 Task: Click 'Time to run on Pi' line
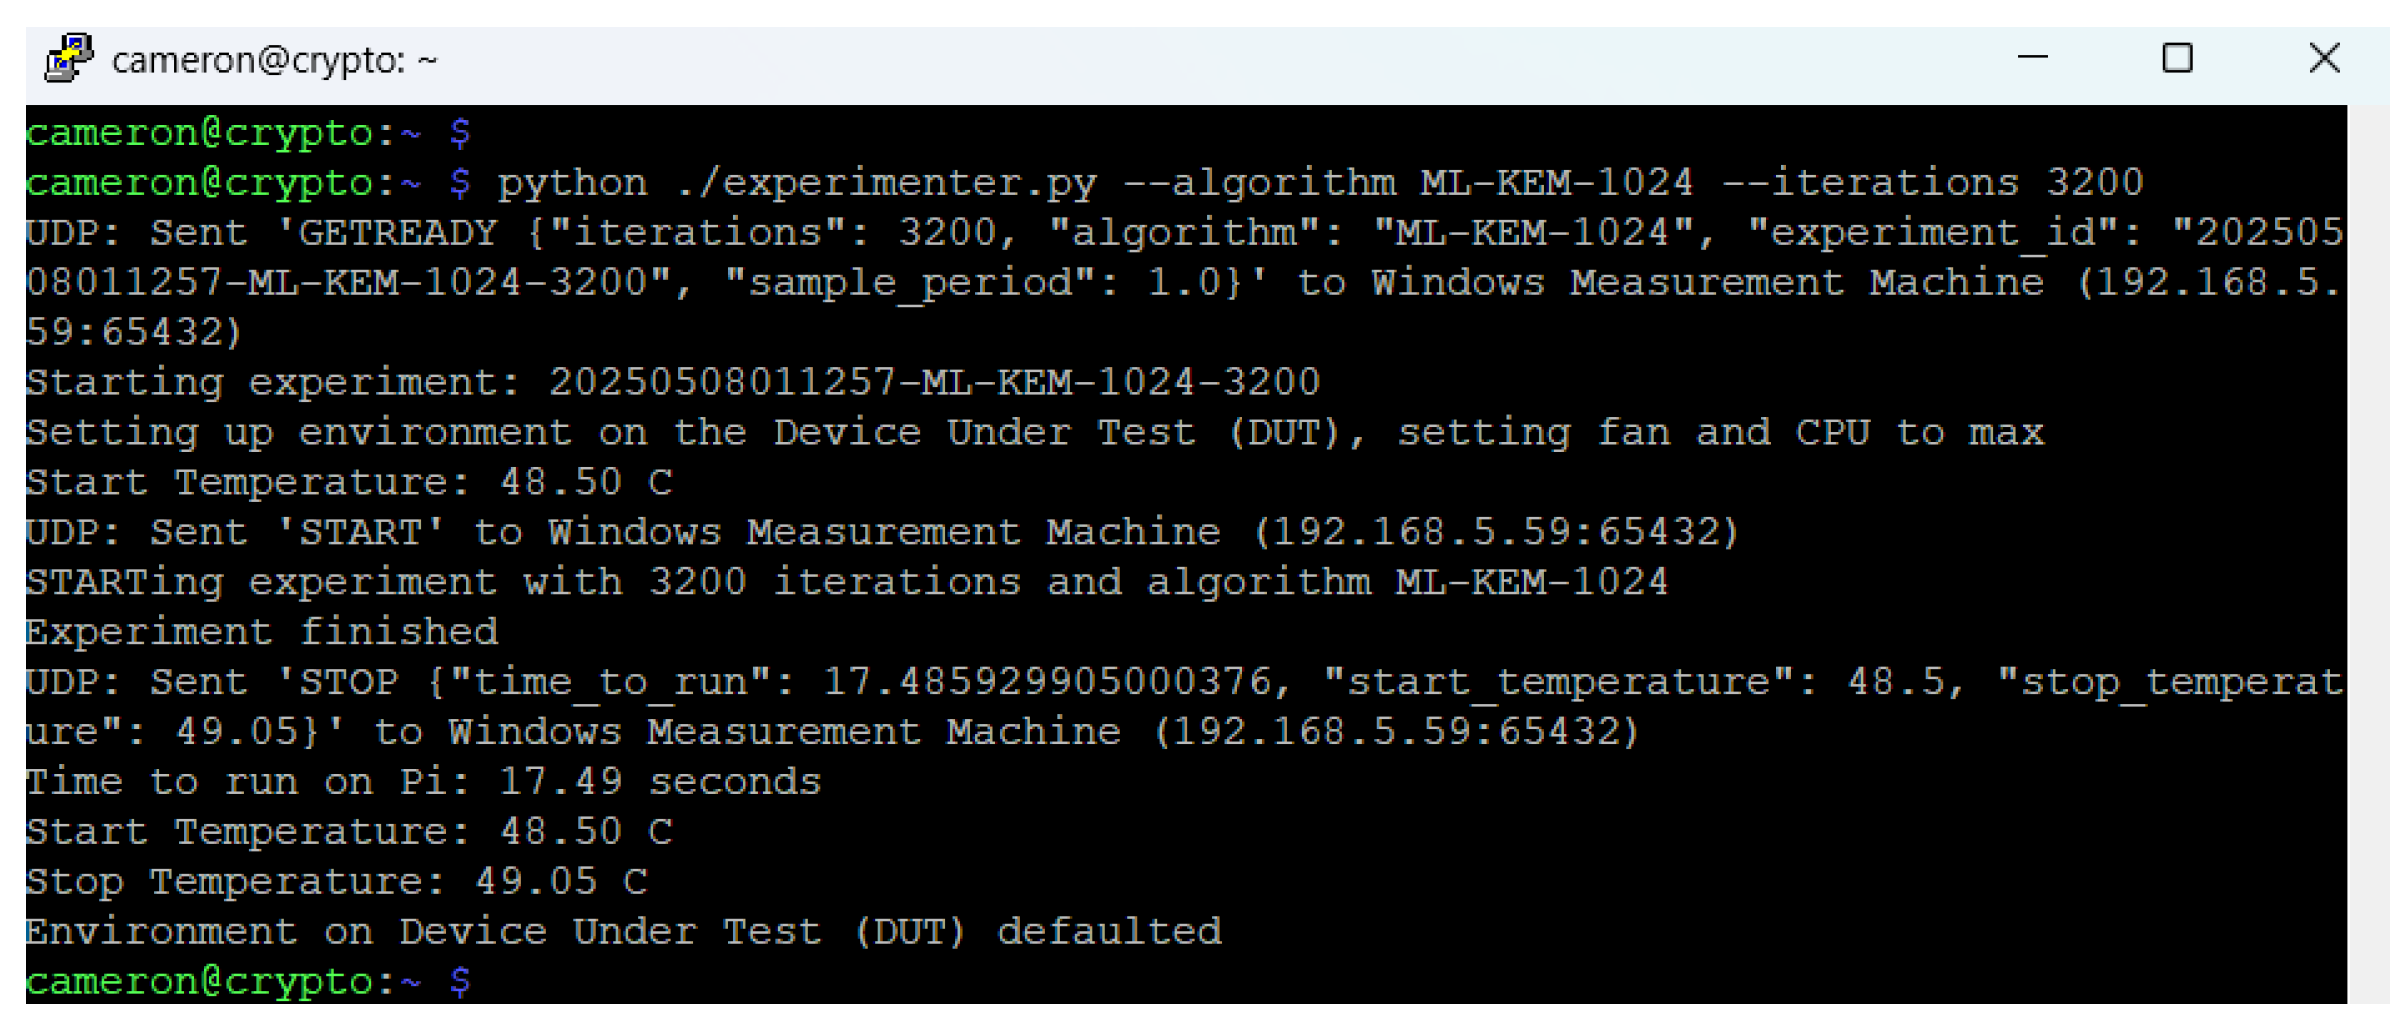click(423, 782)
